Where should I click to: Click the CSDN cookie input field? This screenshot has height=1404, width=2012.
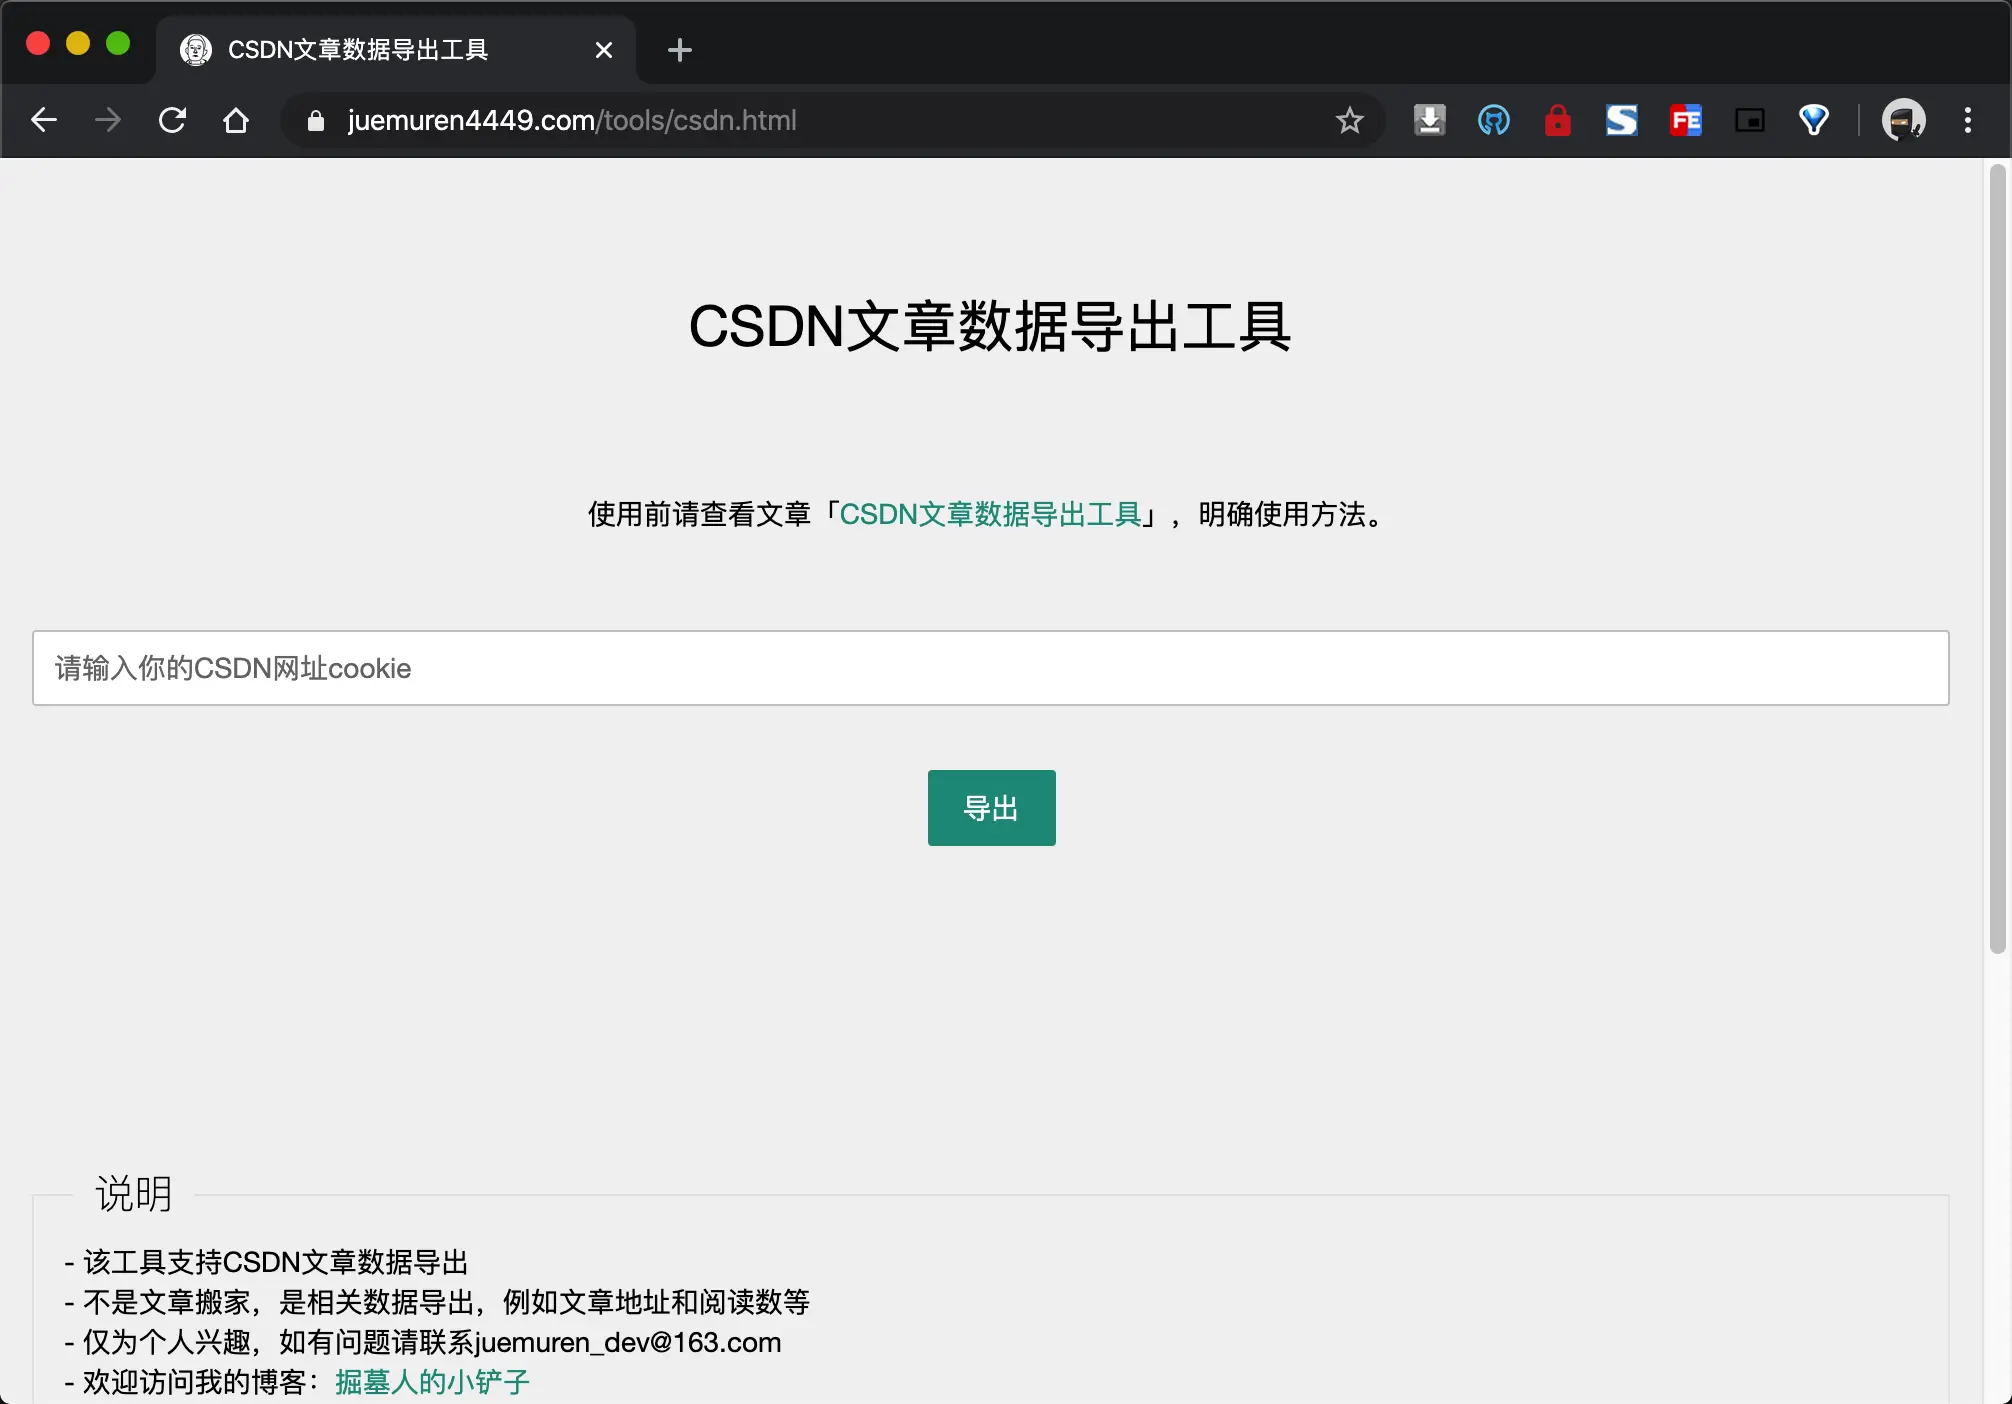point(990,668)
